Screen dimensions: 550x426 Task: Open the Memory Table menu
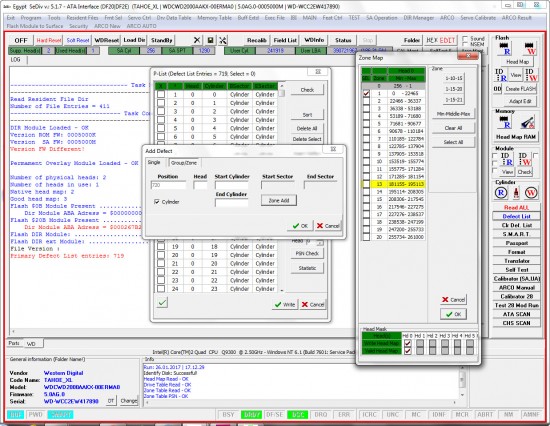point(214,18)
